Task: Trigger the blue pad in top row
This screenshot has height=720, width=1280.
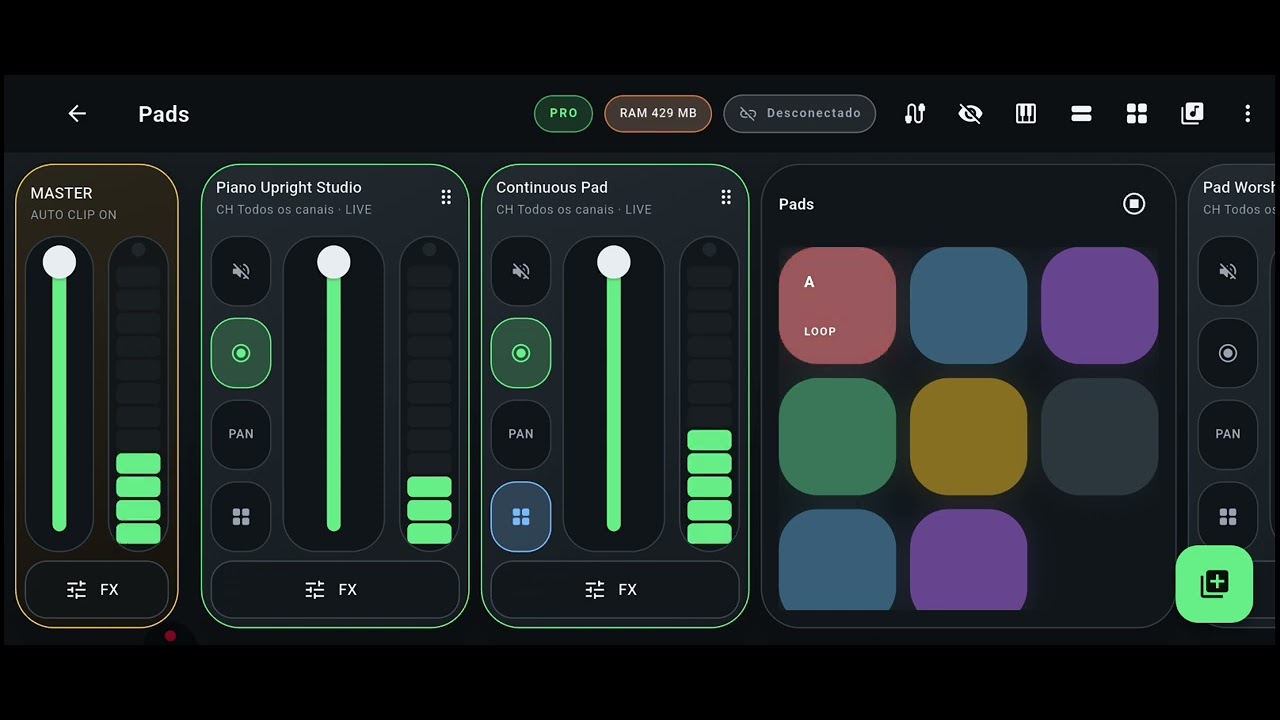Action: (x=968, y=306)
